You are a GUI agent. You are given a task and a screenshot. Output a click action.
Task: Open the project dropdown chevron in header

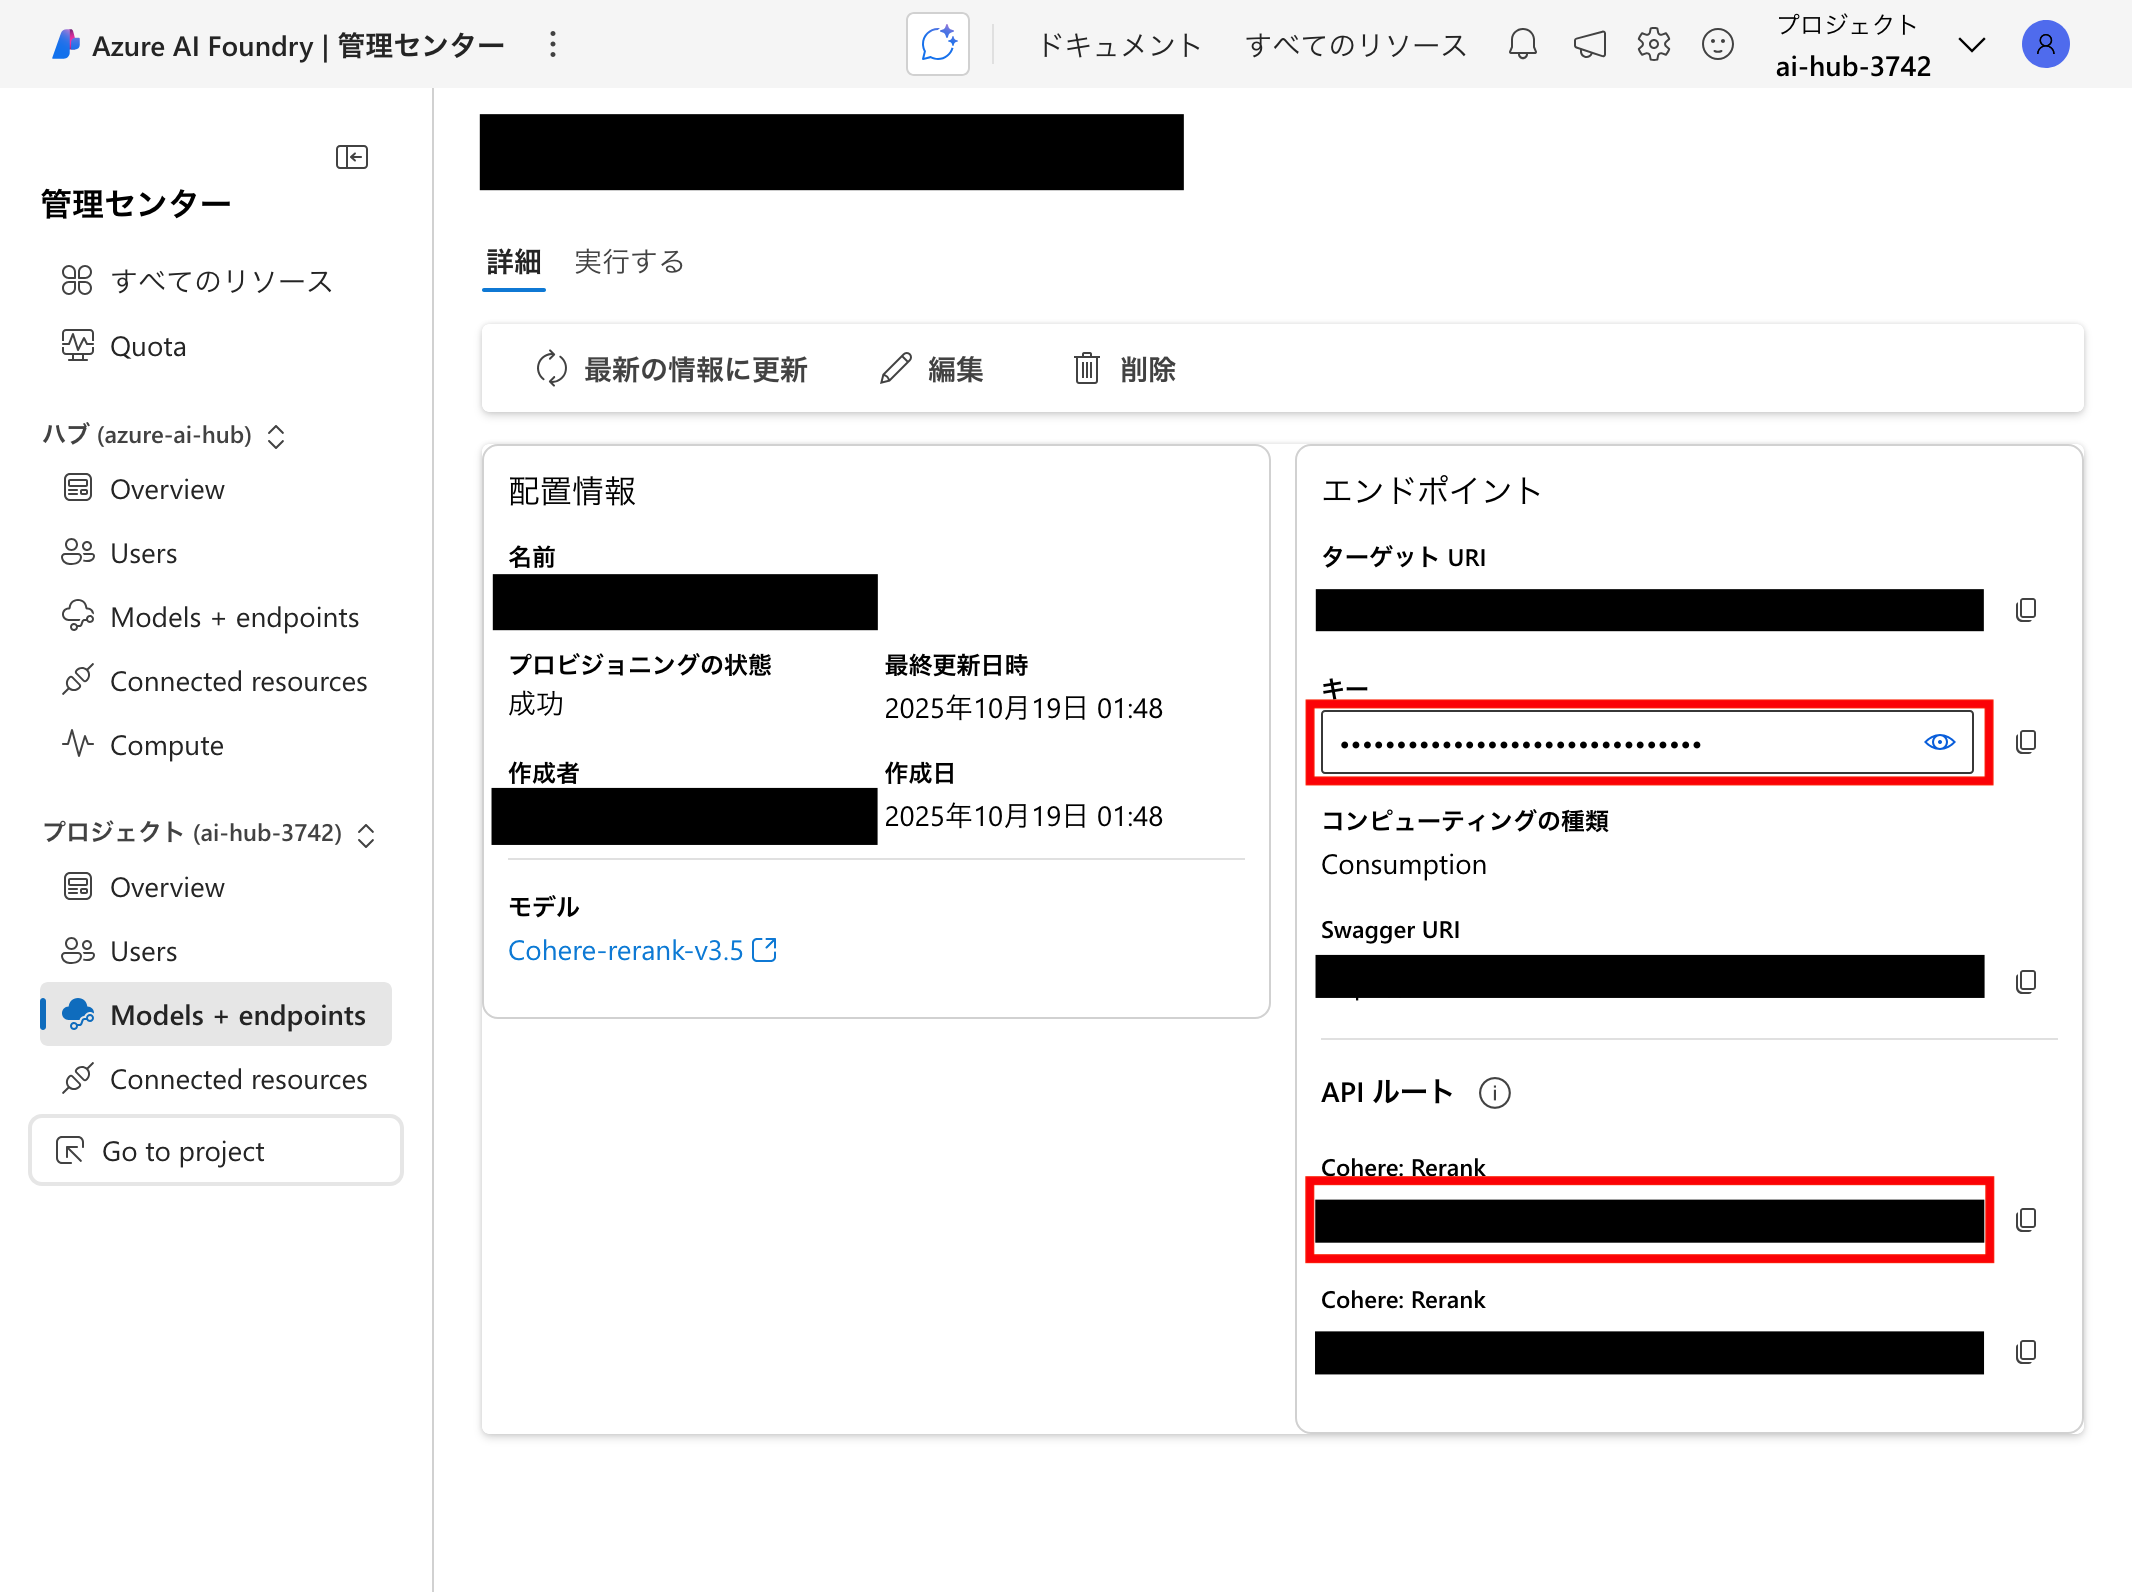[x=1971, y=45]
